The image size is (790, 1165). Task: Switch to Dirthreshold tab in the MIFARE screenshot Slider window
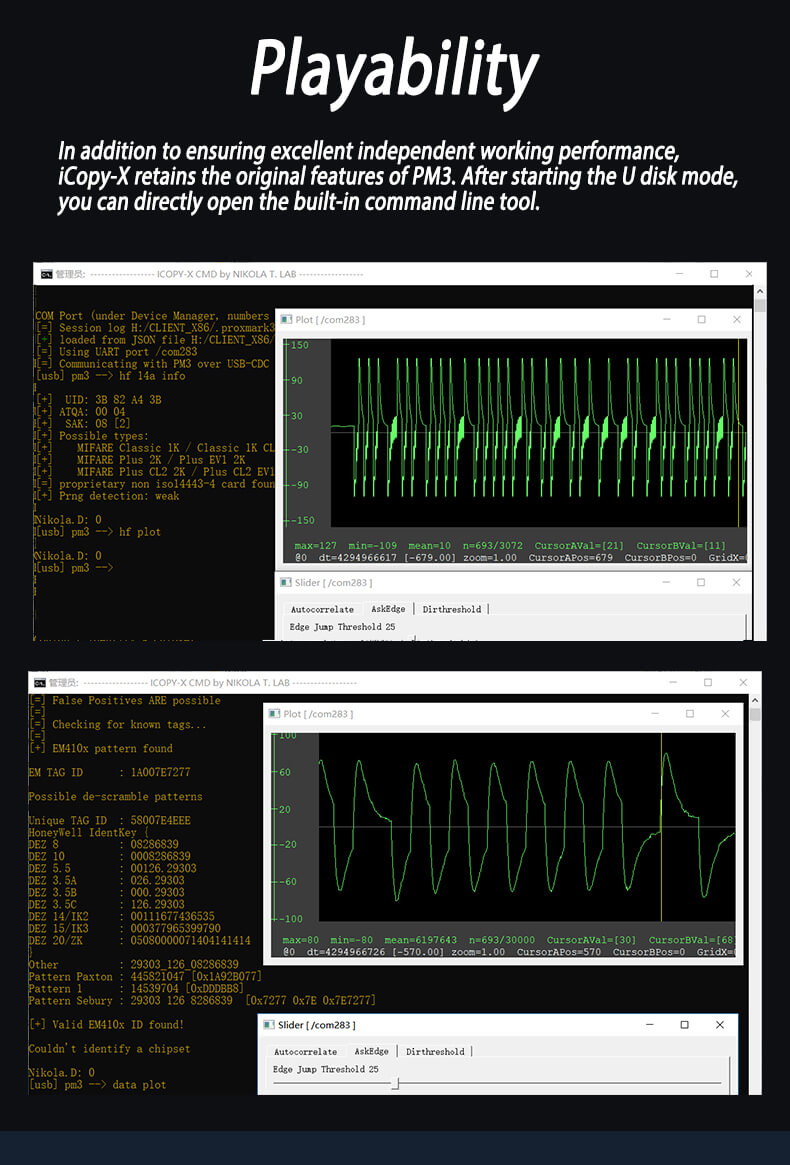pyautogui.click(x=452, y=609)
